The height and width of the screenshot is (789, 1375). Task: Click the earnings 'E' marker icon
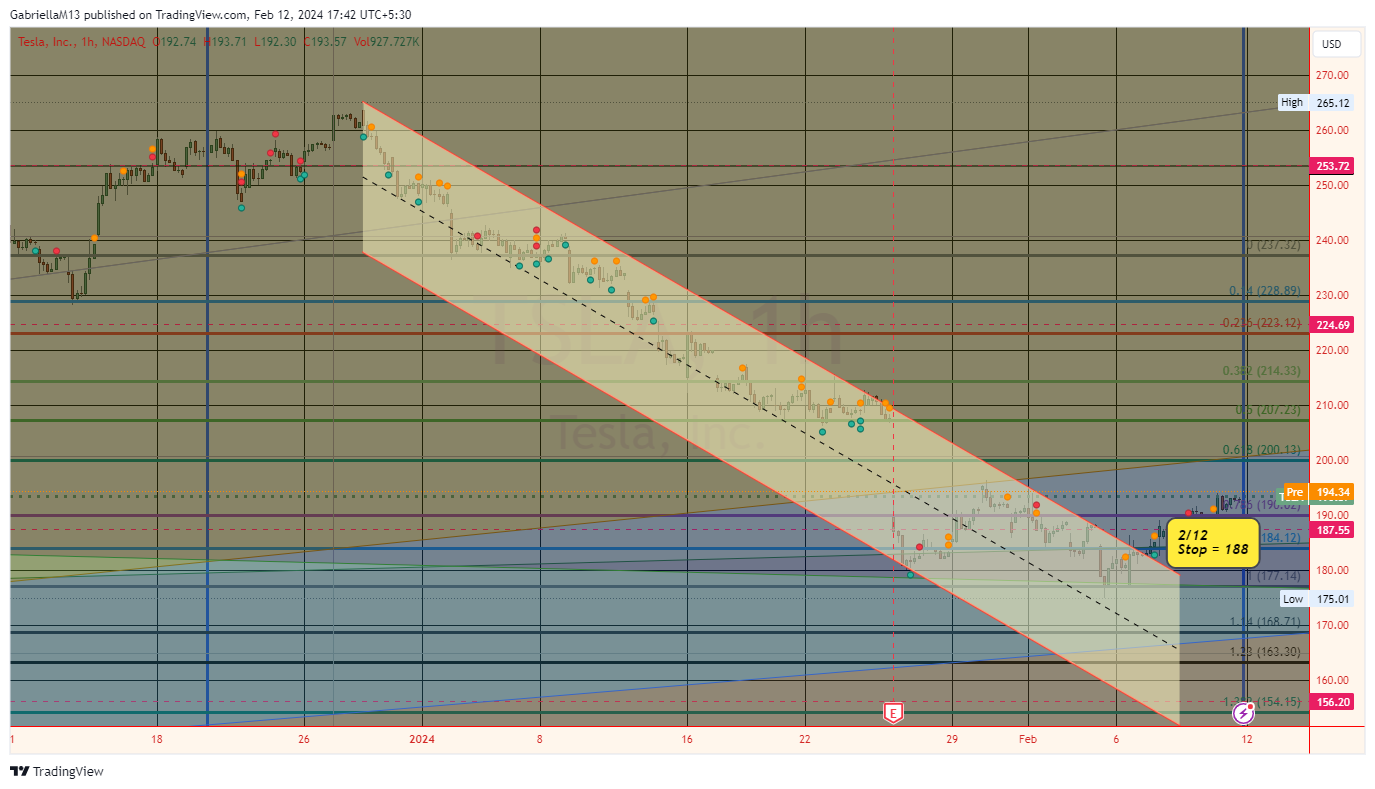(893, 713)
